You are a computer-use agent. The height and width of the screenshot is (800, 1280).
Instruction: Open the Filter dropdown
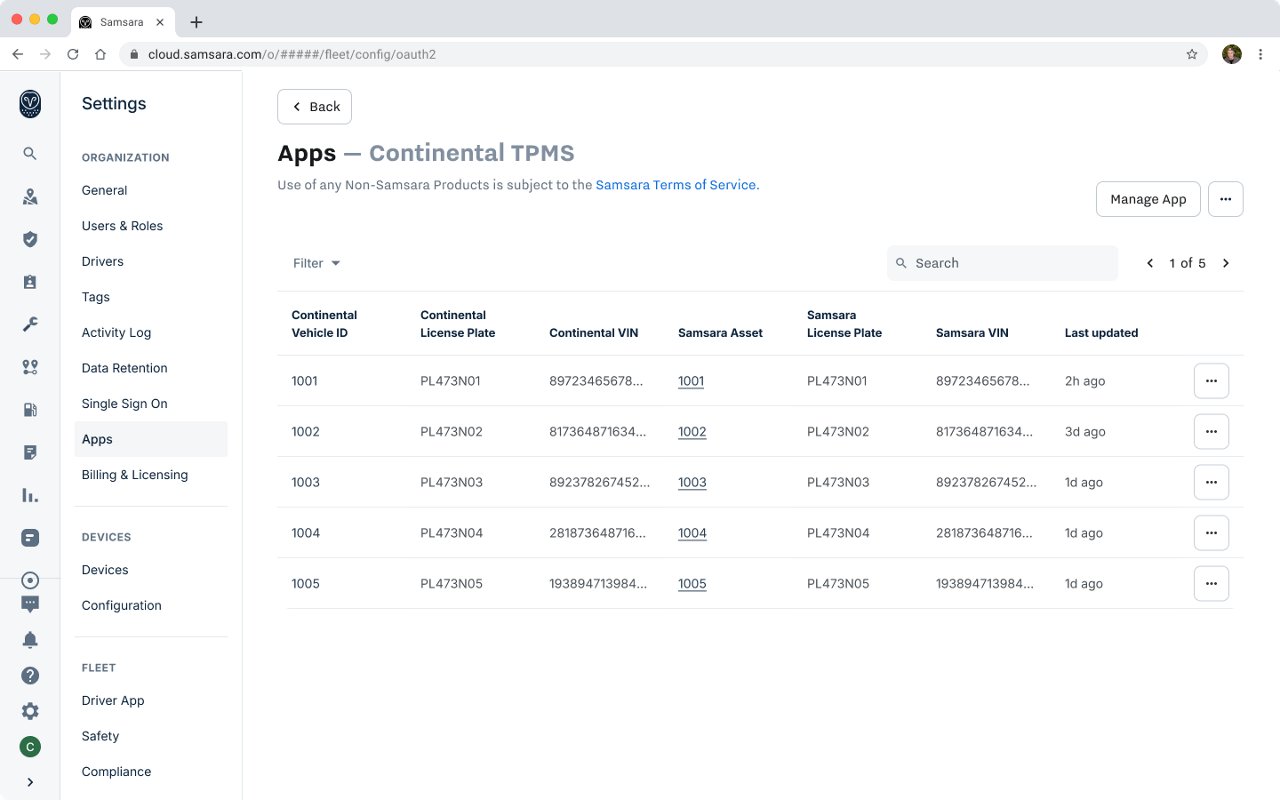pos(317,263)
